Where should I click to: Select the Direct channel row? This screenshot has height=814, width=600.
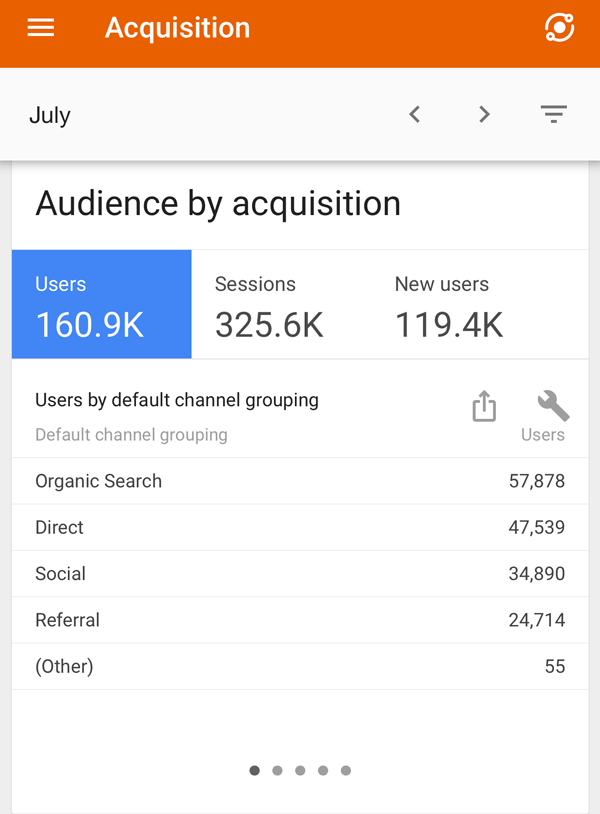pyautogui.click(x=300, y=527)
